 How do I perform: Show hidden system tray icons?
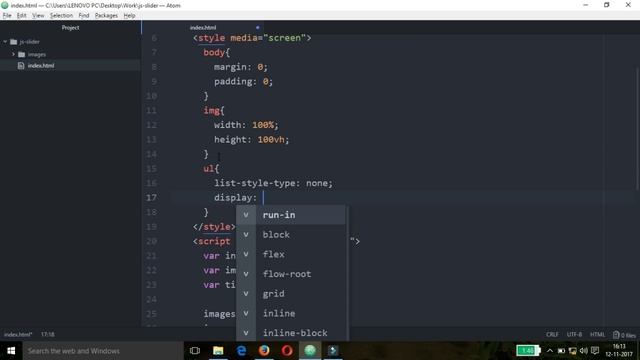(550, 351)
